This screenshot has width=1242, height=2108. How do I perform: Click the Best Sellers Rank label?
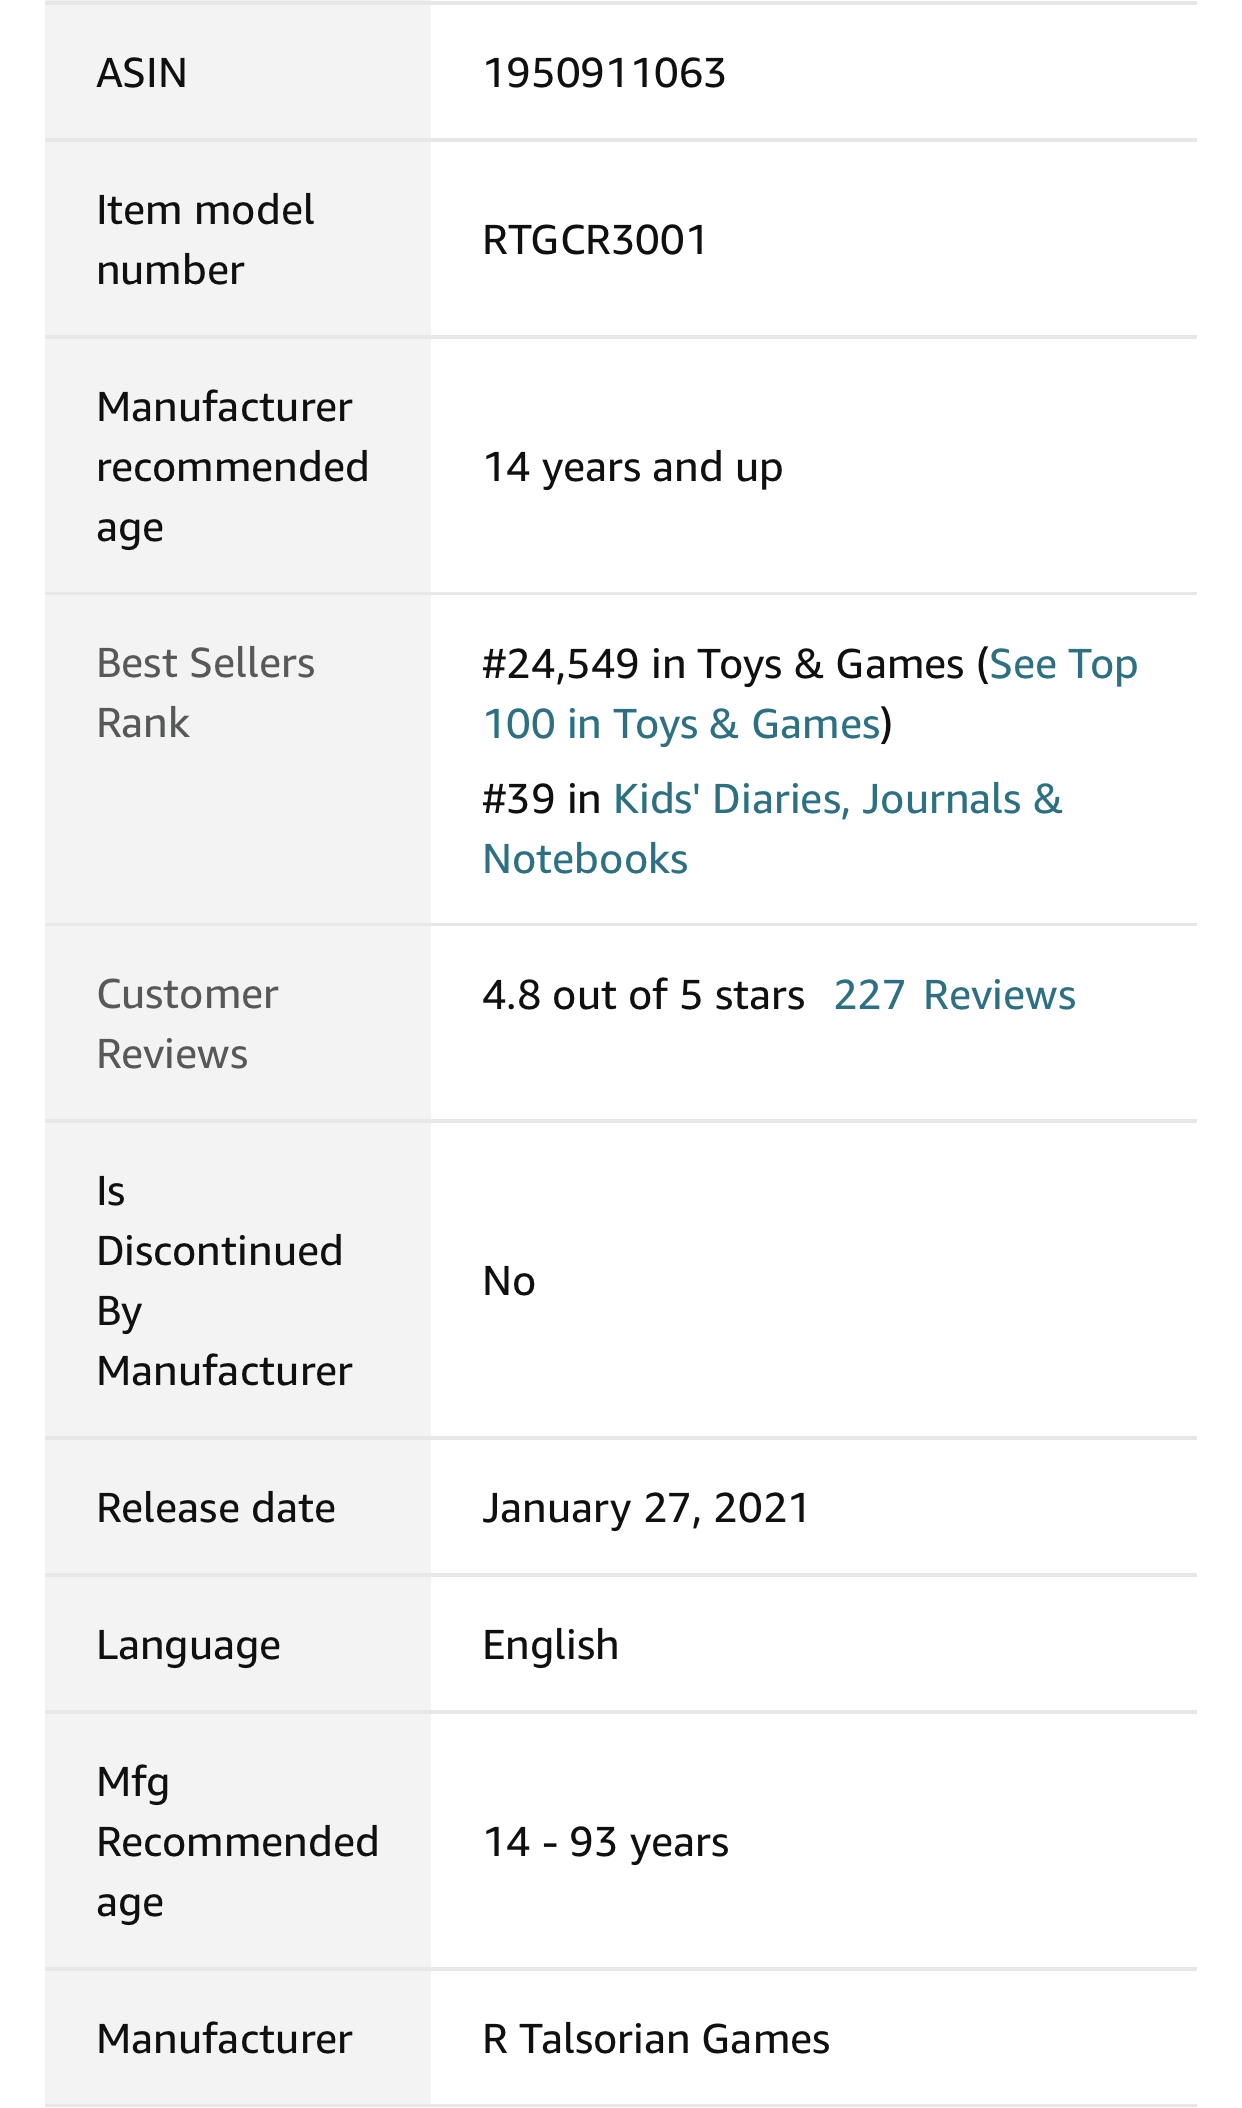(205, 693)
